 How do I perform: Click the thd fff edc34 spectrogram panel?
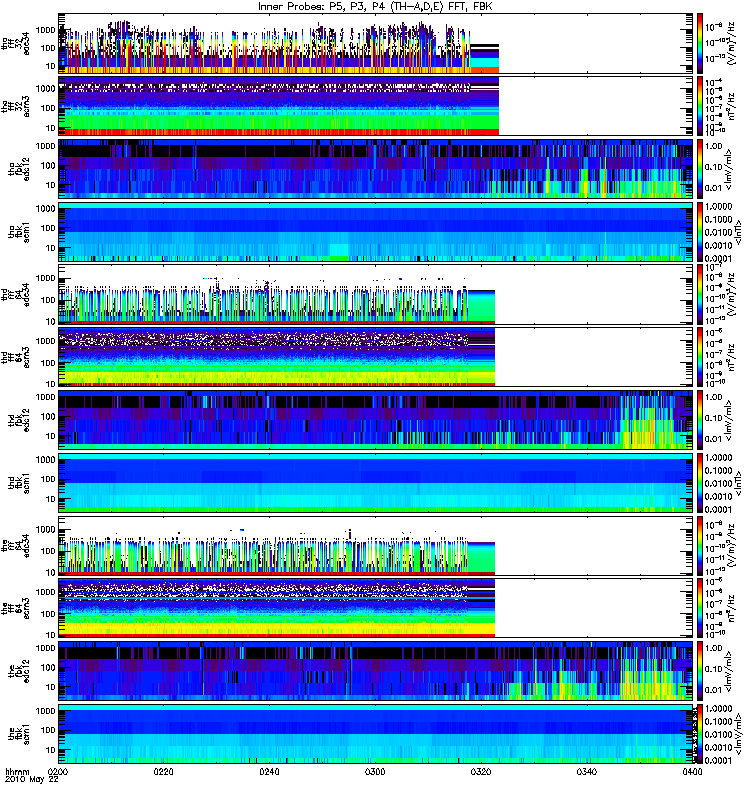pyautogui.click(x=376, y=295)
